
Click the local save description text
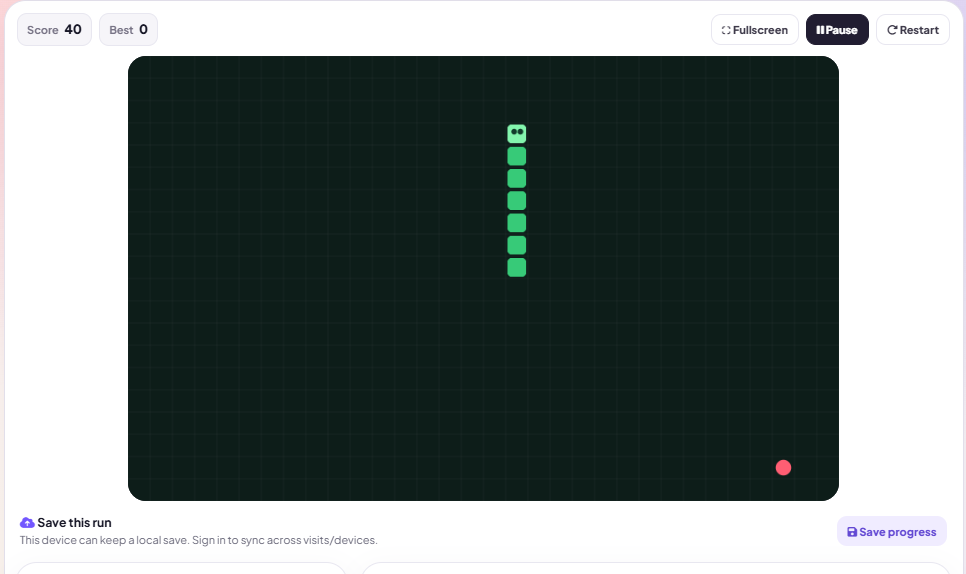tap(198, 540)
